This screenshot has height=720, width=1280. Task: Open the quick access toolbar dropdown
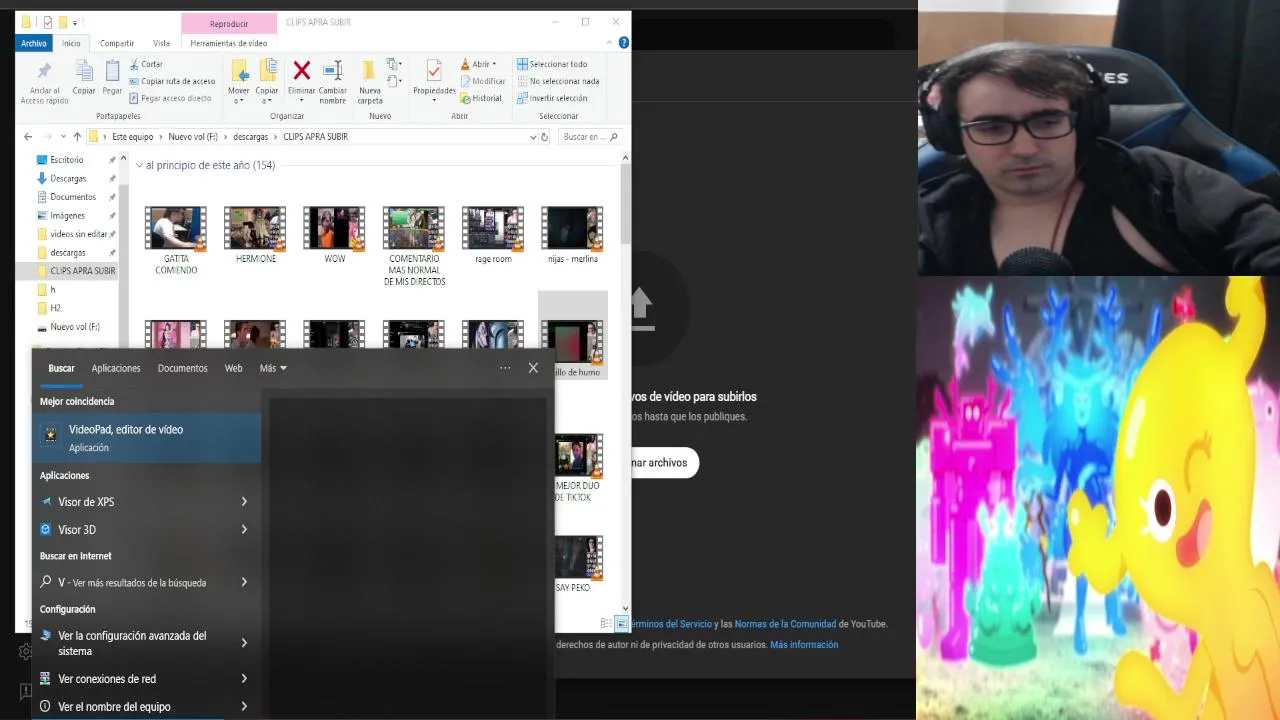(x=75, y=22)
